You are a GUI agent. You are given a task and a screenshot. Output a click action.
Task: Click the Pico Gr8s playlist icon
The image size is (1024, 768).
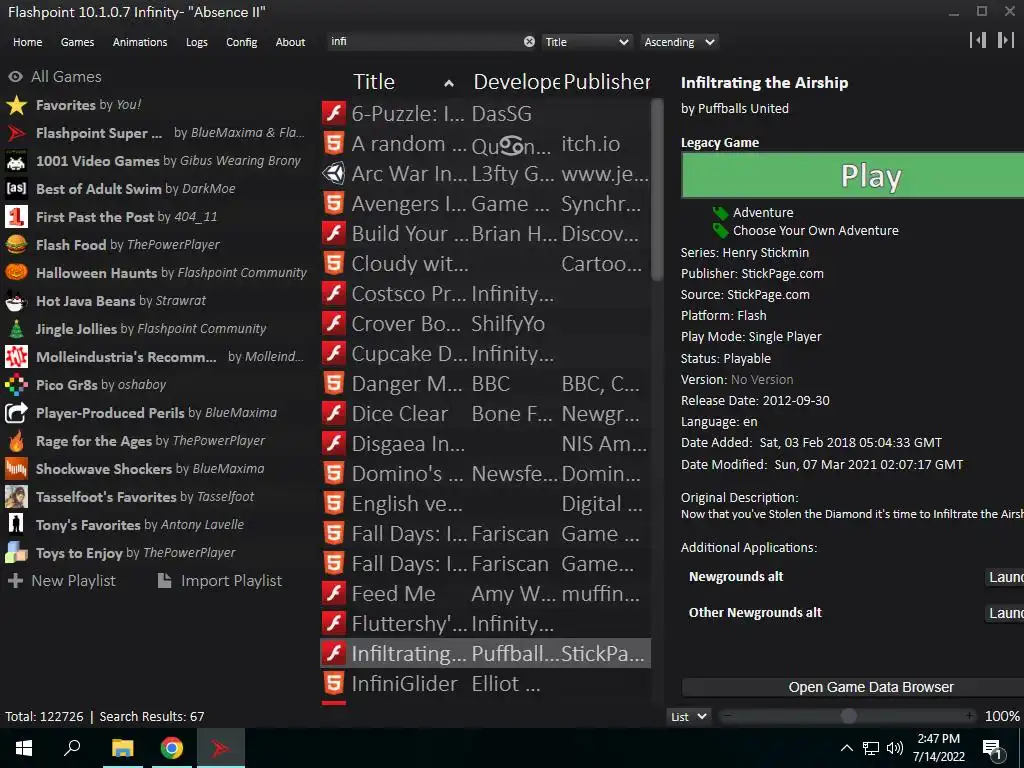coord(16,385)
